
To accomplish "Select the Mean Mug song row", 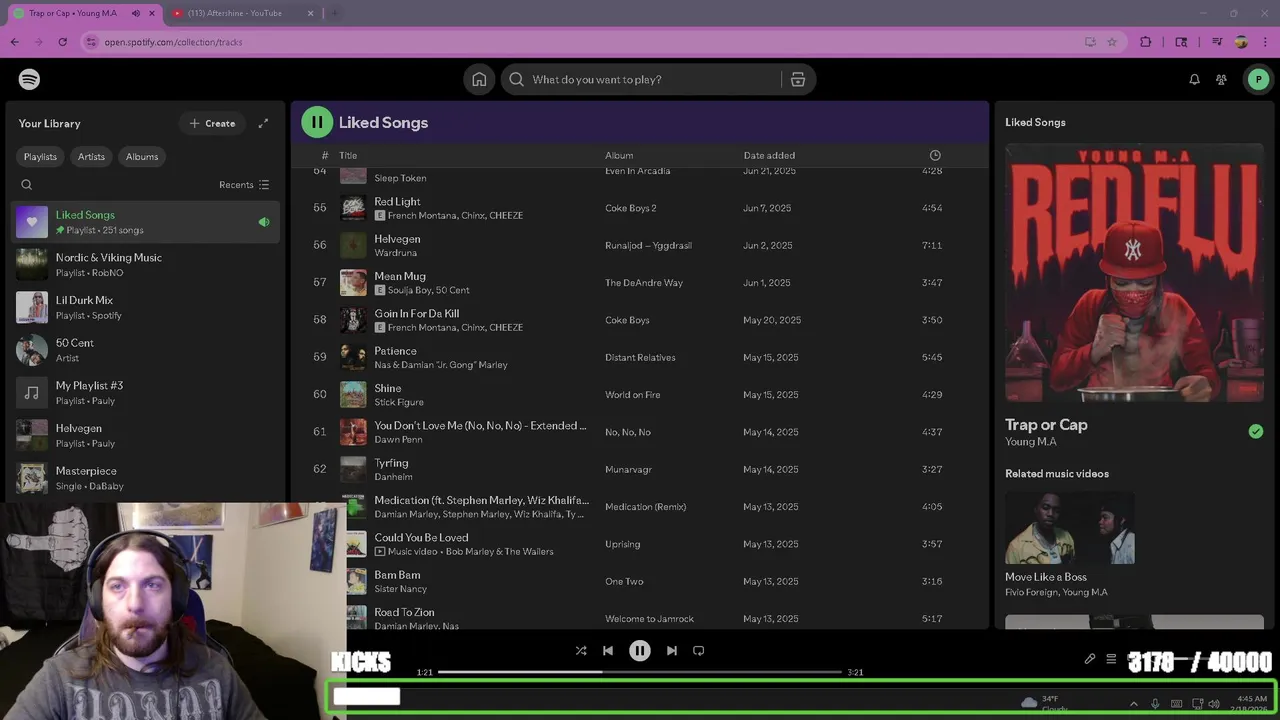I will 639,283.
